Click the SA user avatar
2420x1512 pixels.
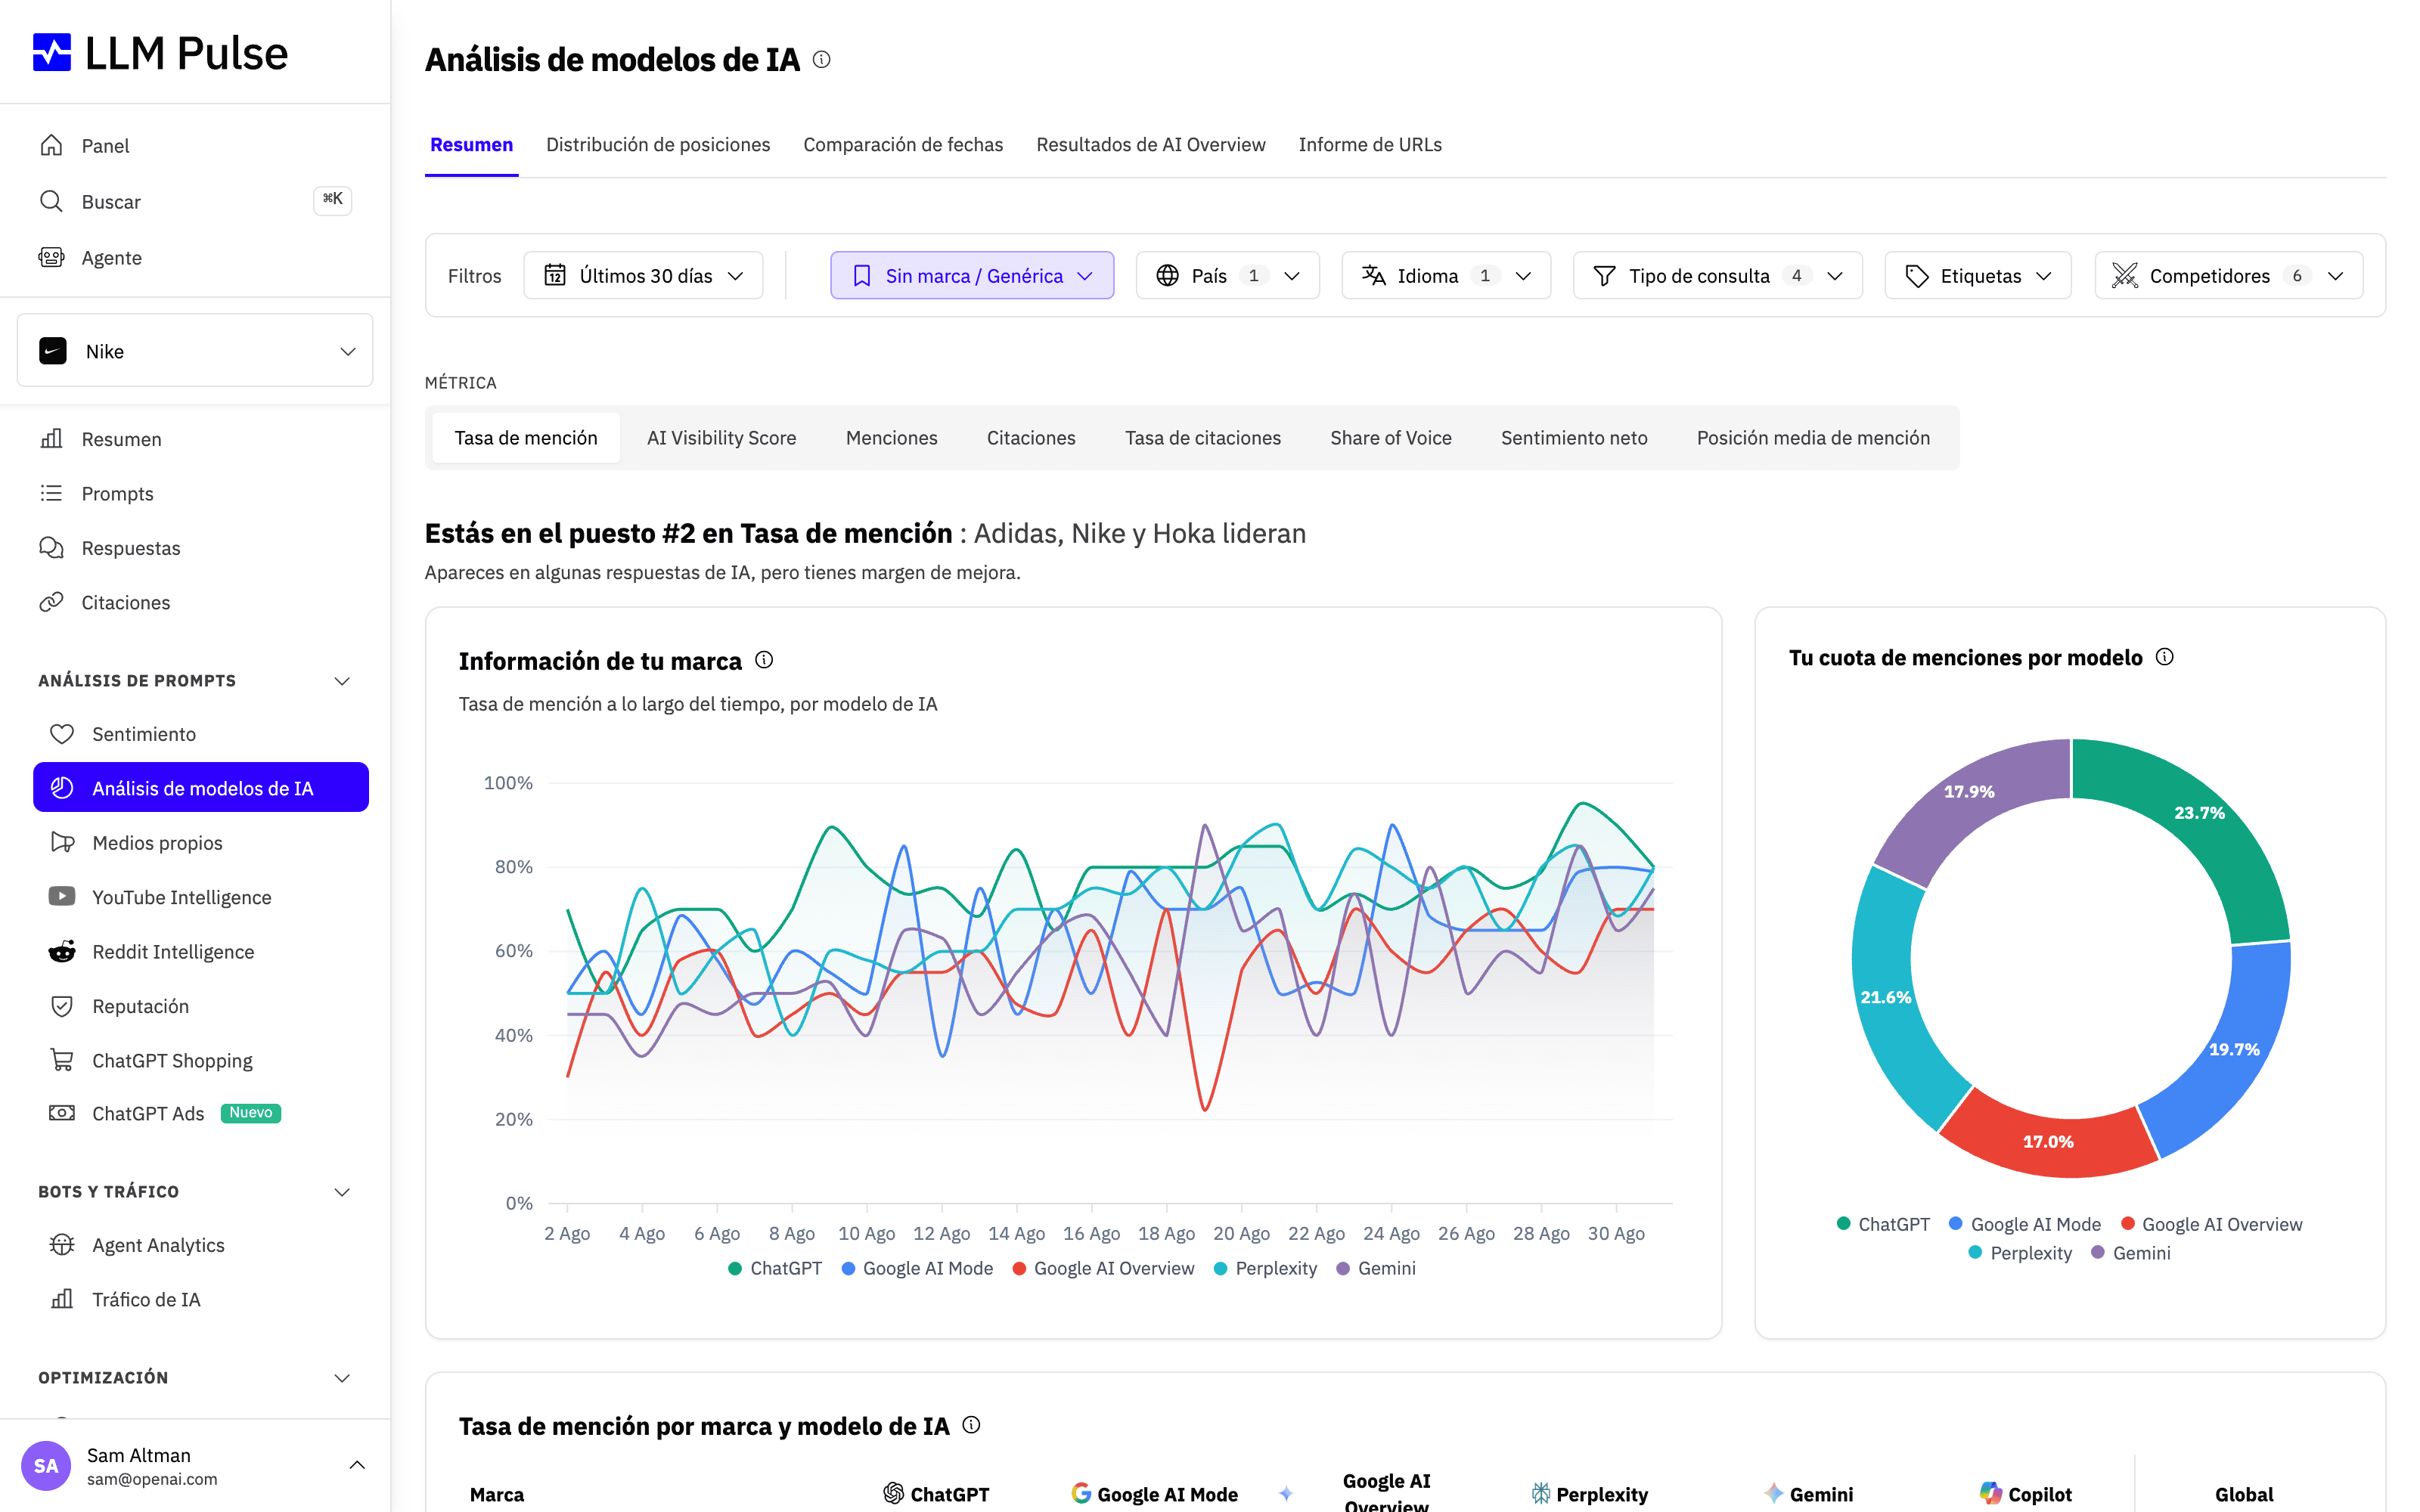click(x=46, y=1466)
